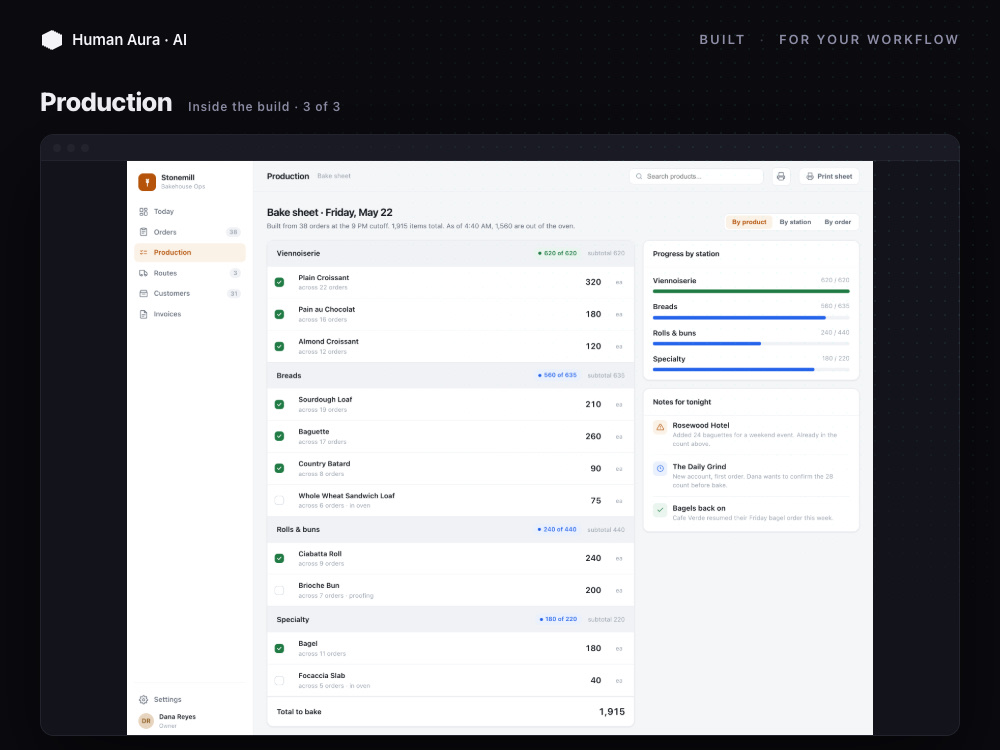Open Today in the sidebar
The image size is (1000, 750).
[x=190, y=212]
